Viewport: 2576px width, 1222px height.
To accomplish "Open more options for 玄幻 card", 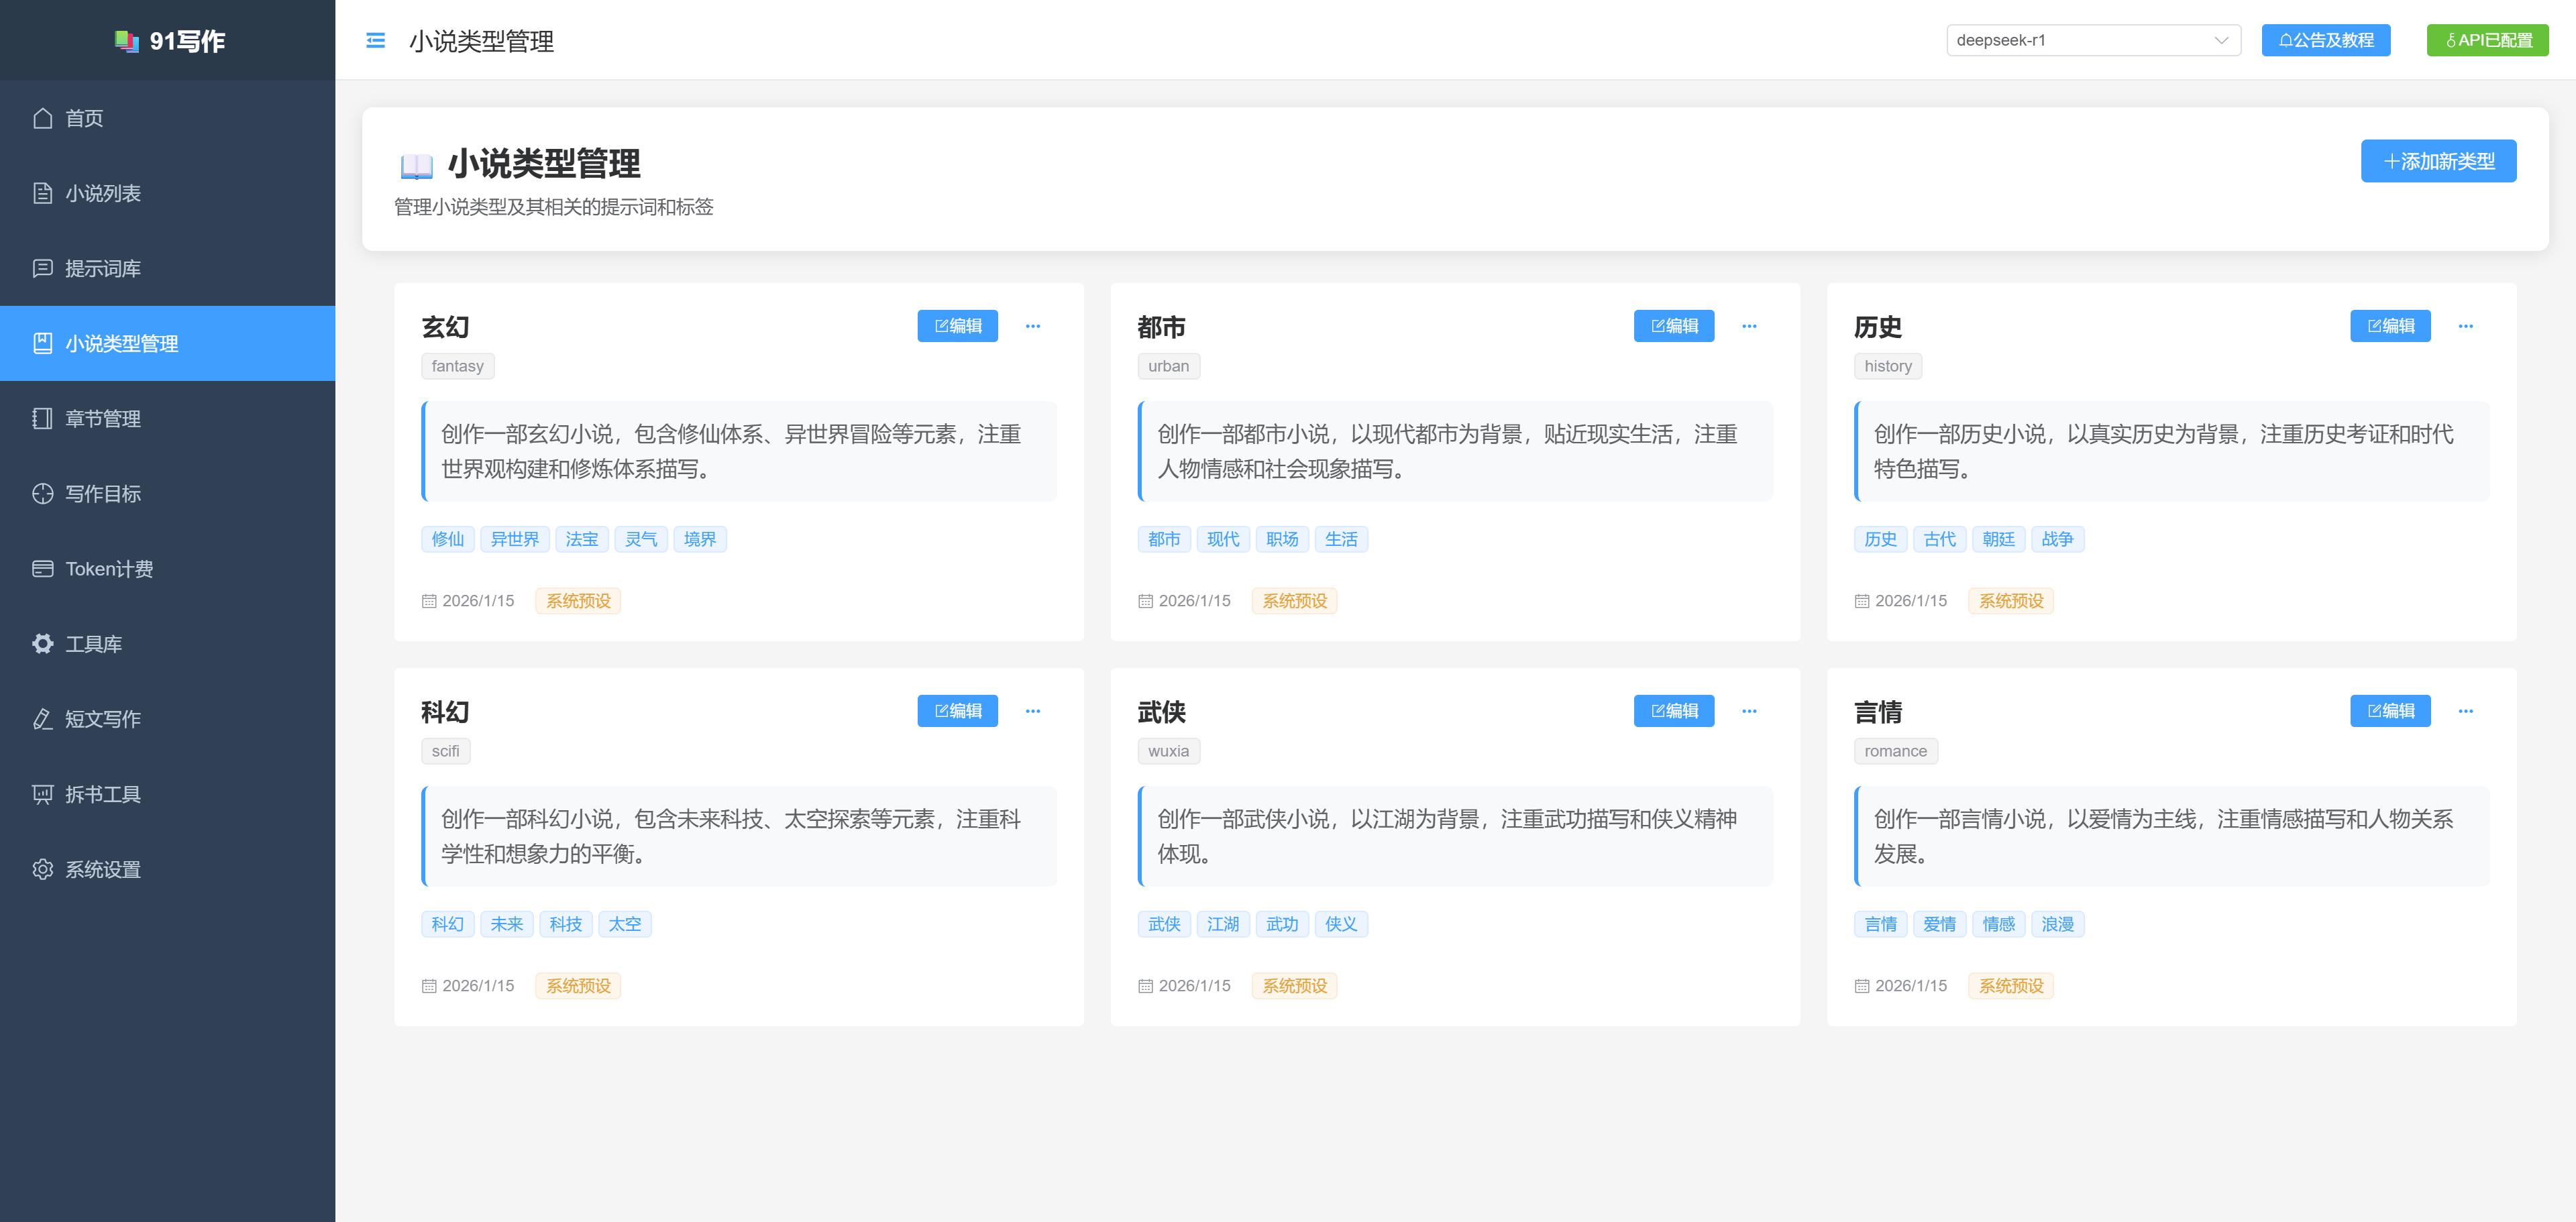I will click(x=1032, y=326).
